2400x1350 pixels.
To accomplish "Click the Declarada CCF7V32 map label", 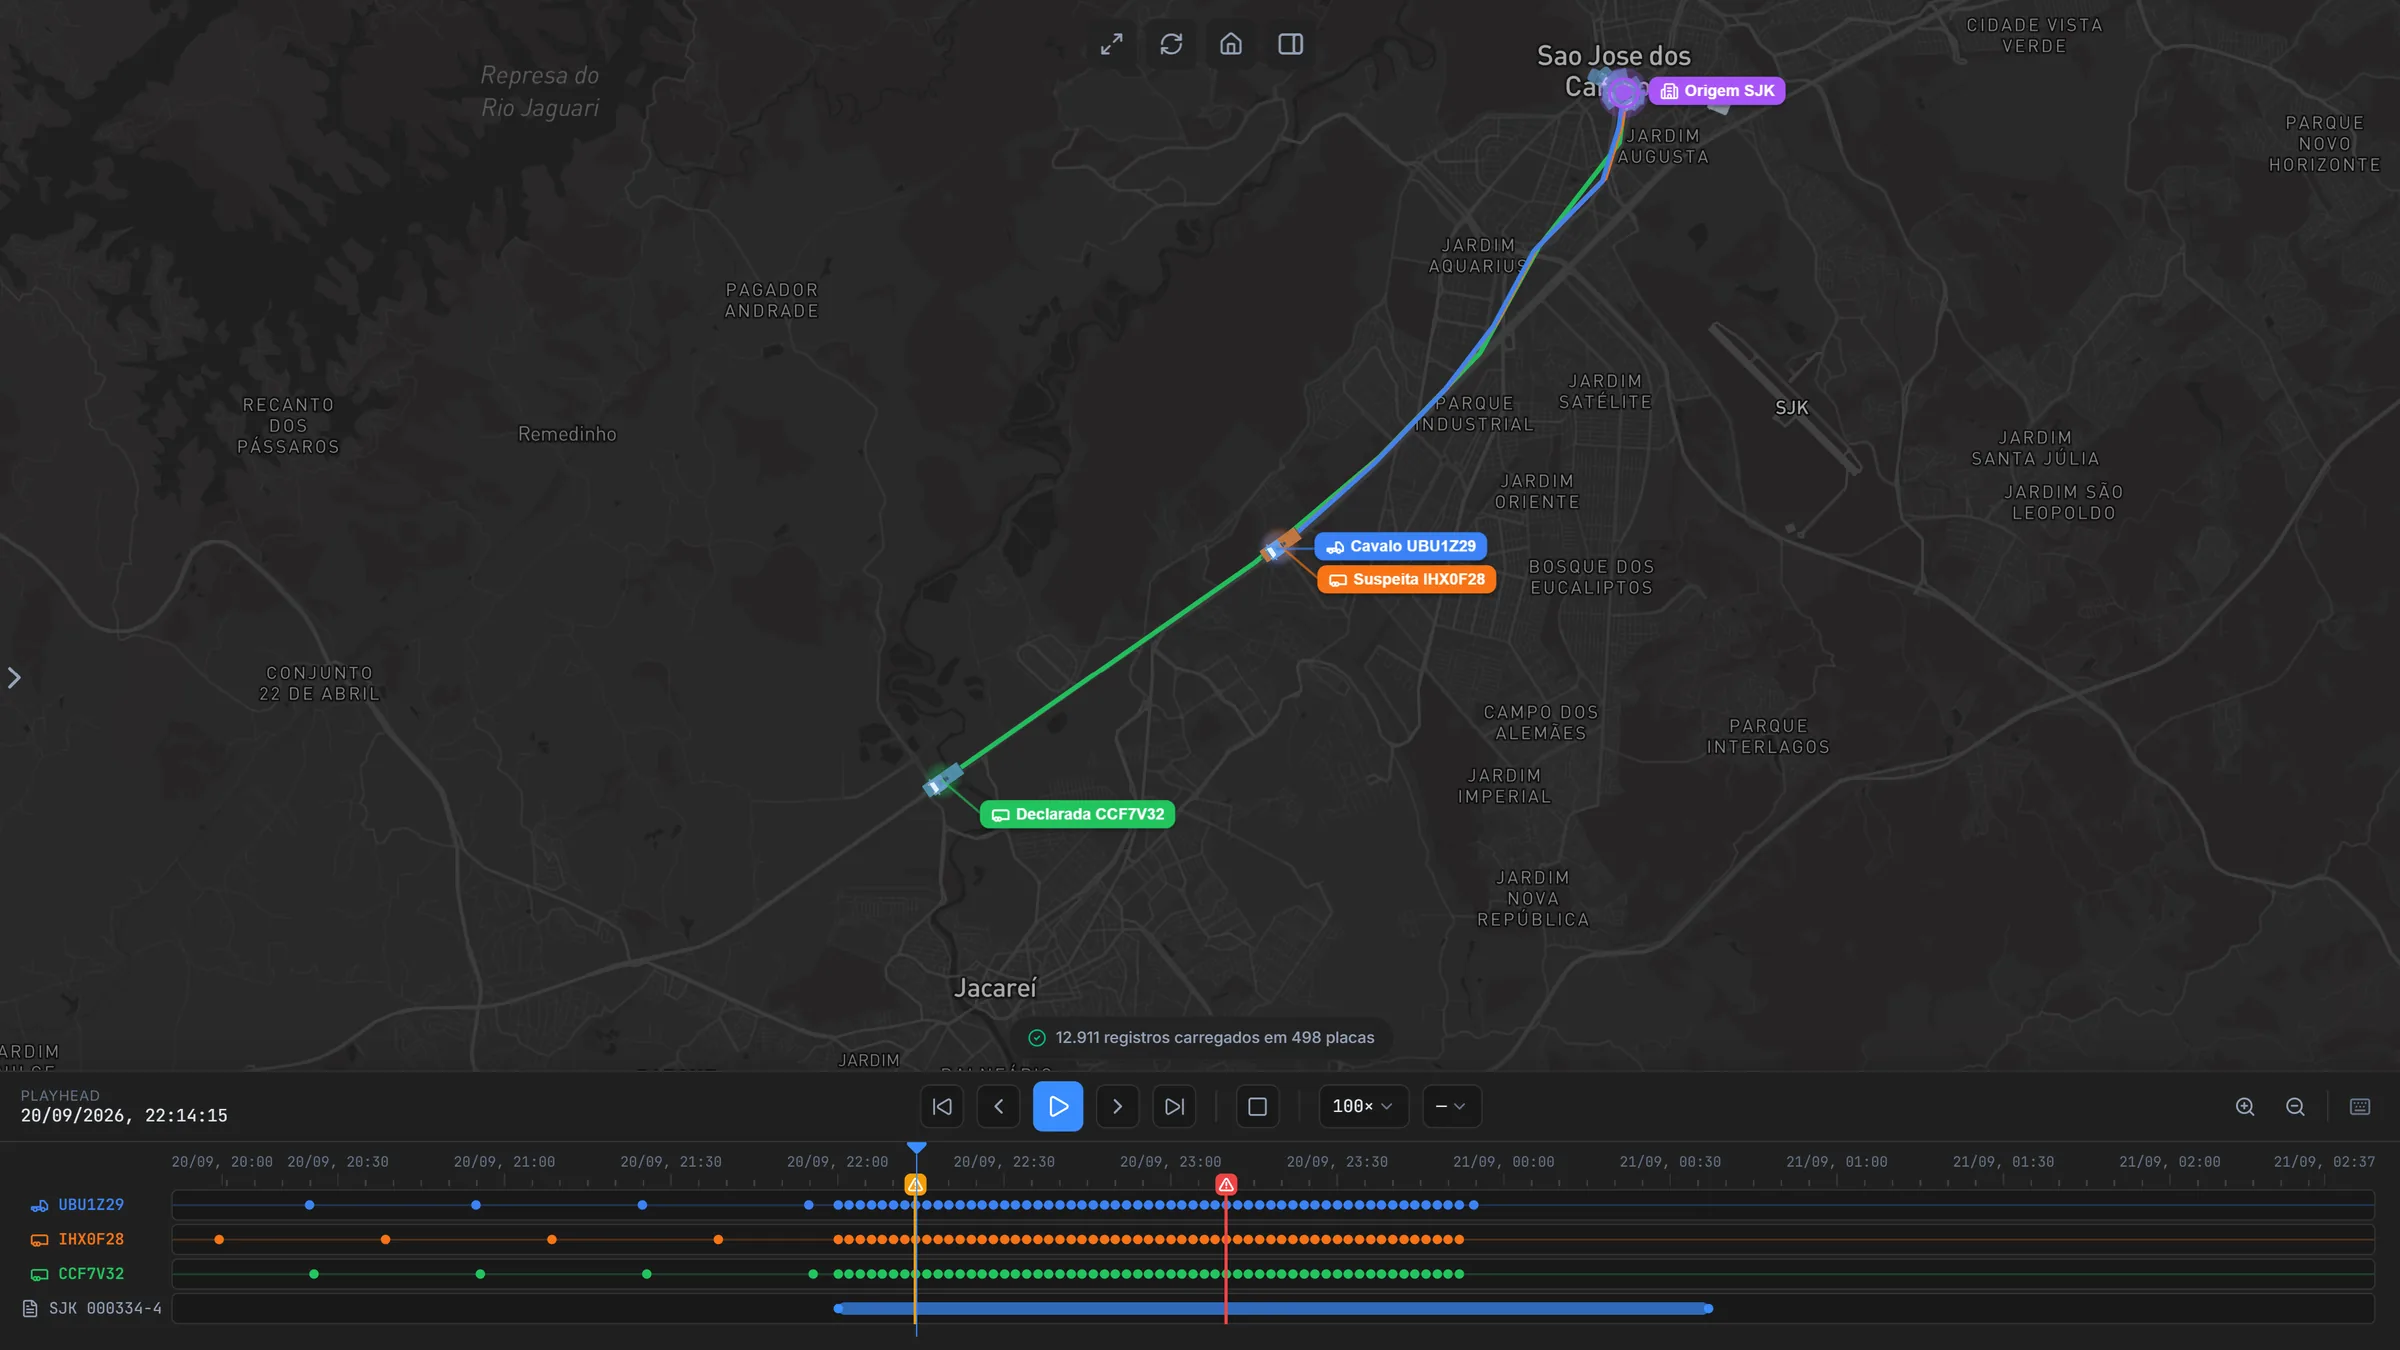I will 1078,814.
